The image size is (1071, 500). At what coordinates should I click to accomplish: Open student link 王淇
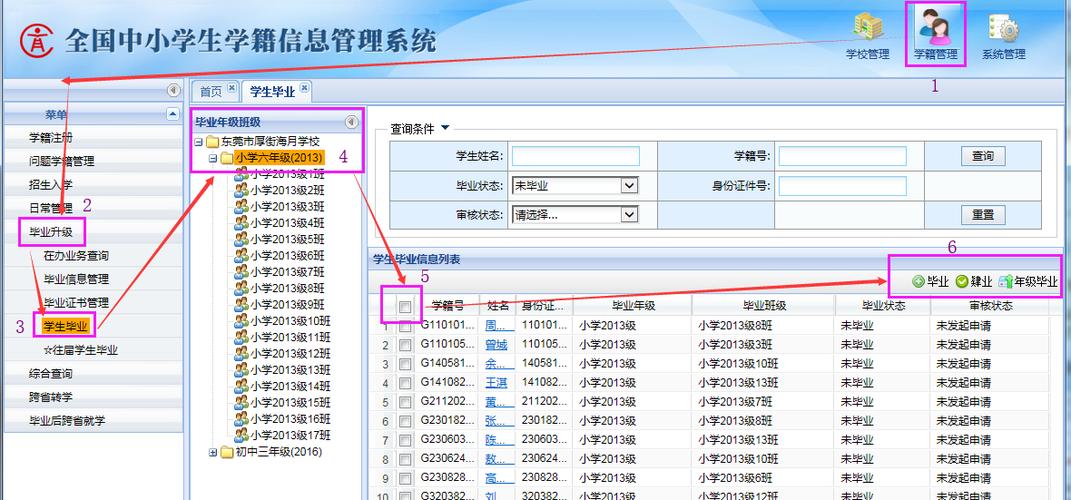point(497,383)
